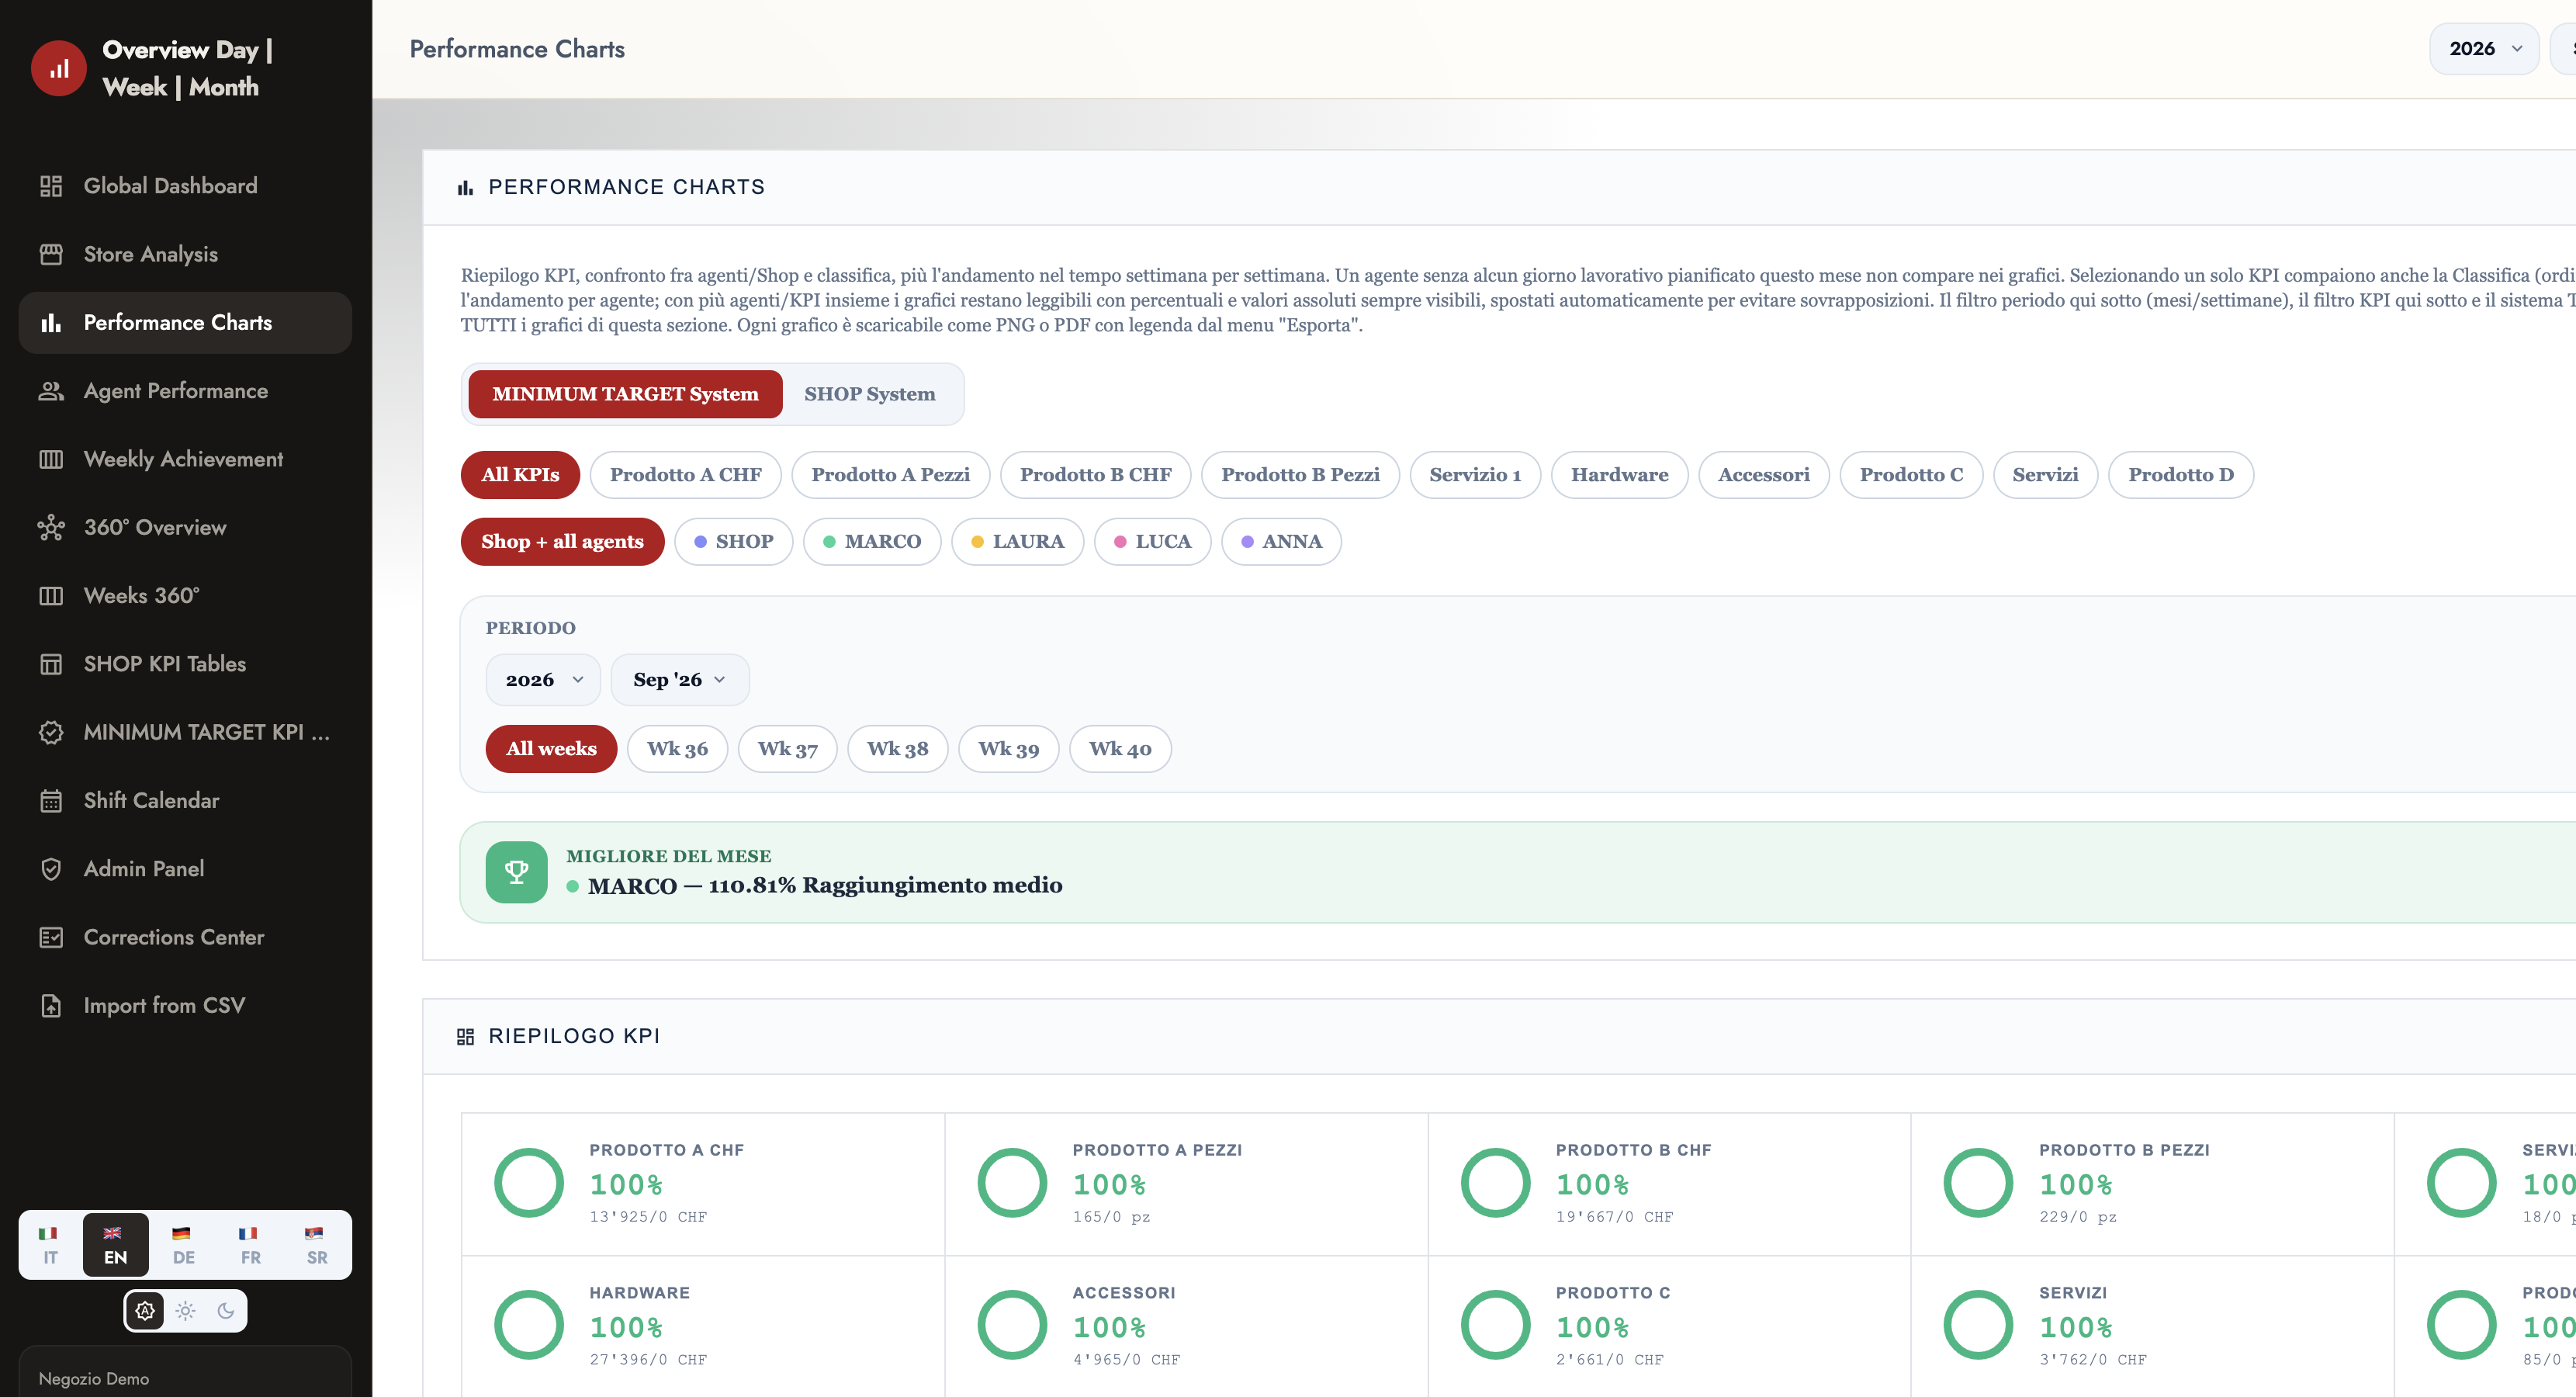Click the Performance Charts section header icon
Screen dimensions: 2576x1397
pos(465,188)
